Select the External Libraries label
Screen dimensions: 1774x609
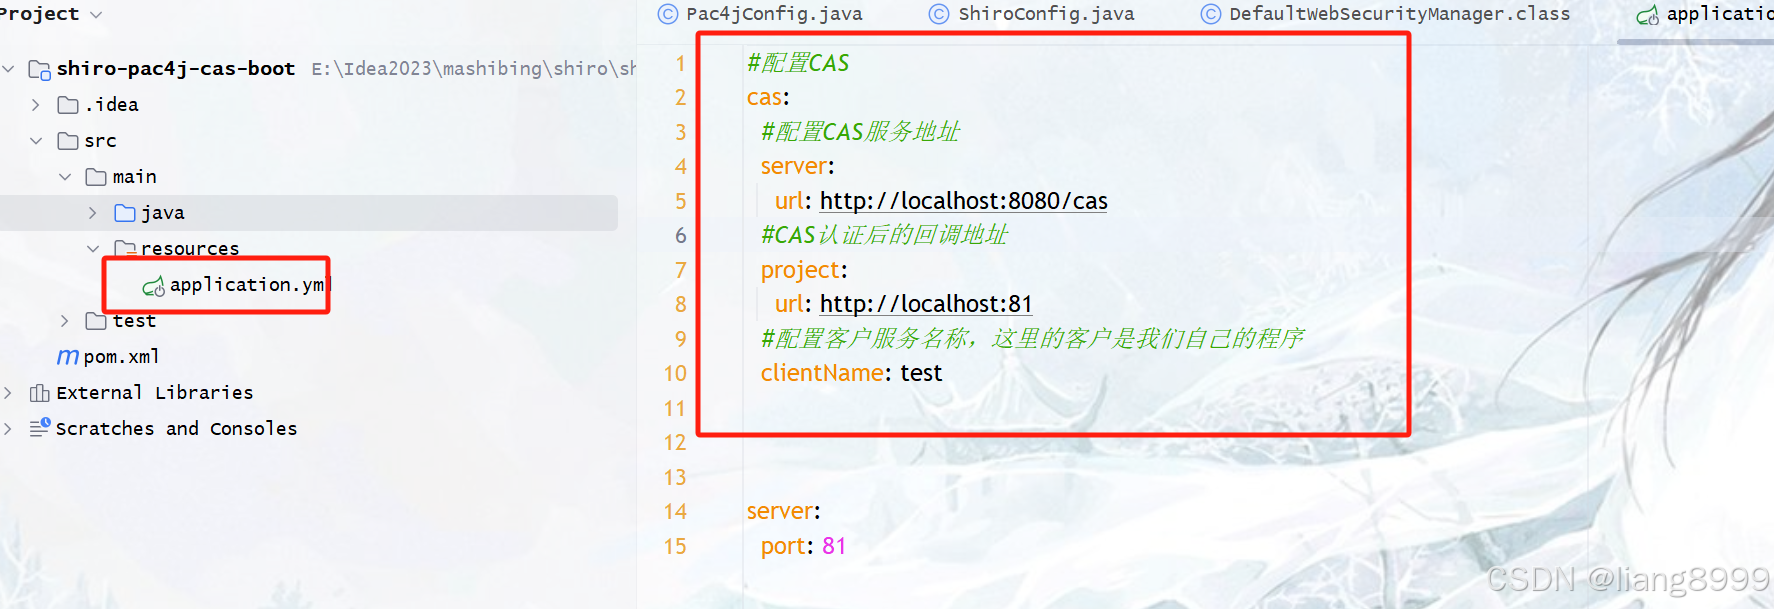pos(155,393)
